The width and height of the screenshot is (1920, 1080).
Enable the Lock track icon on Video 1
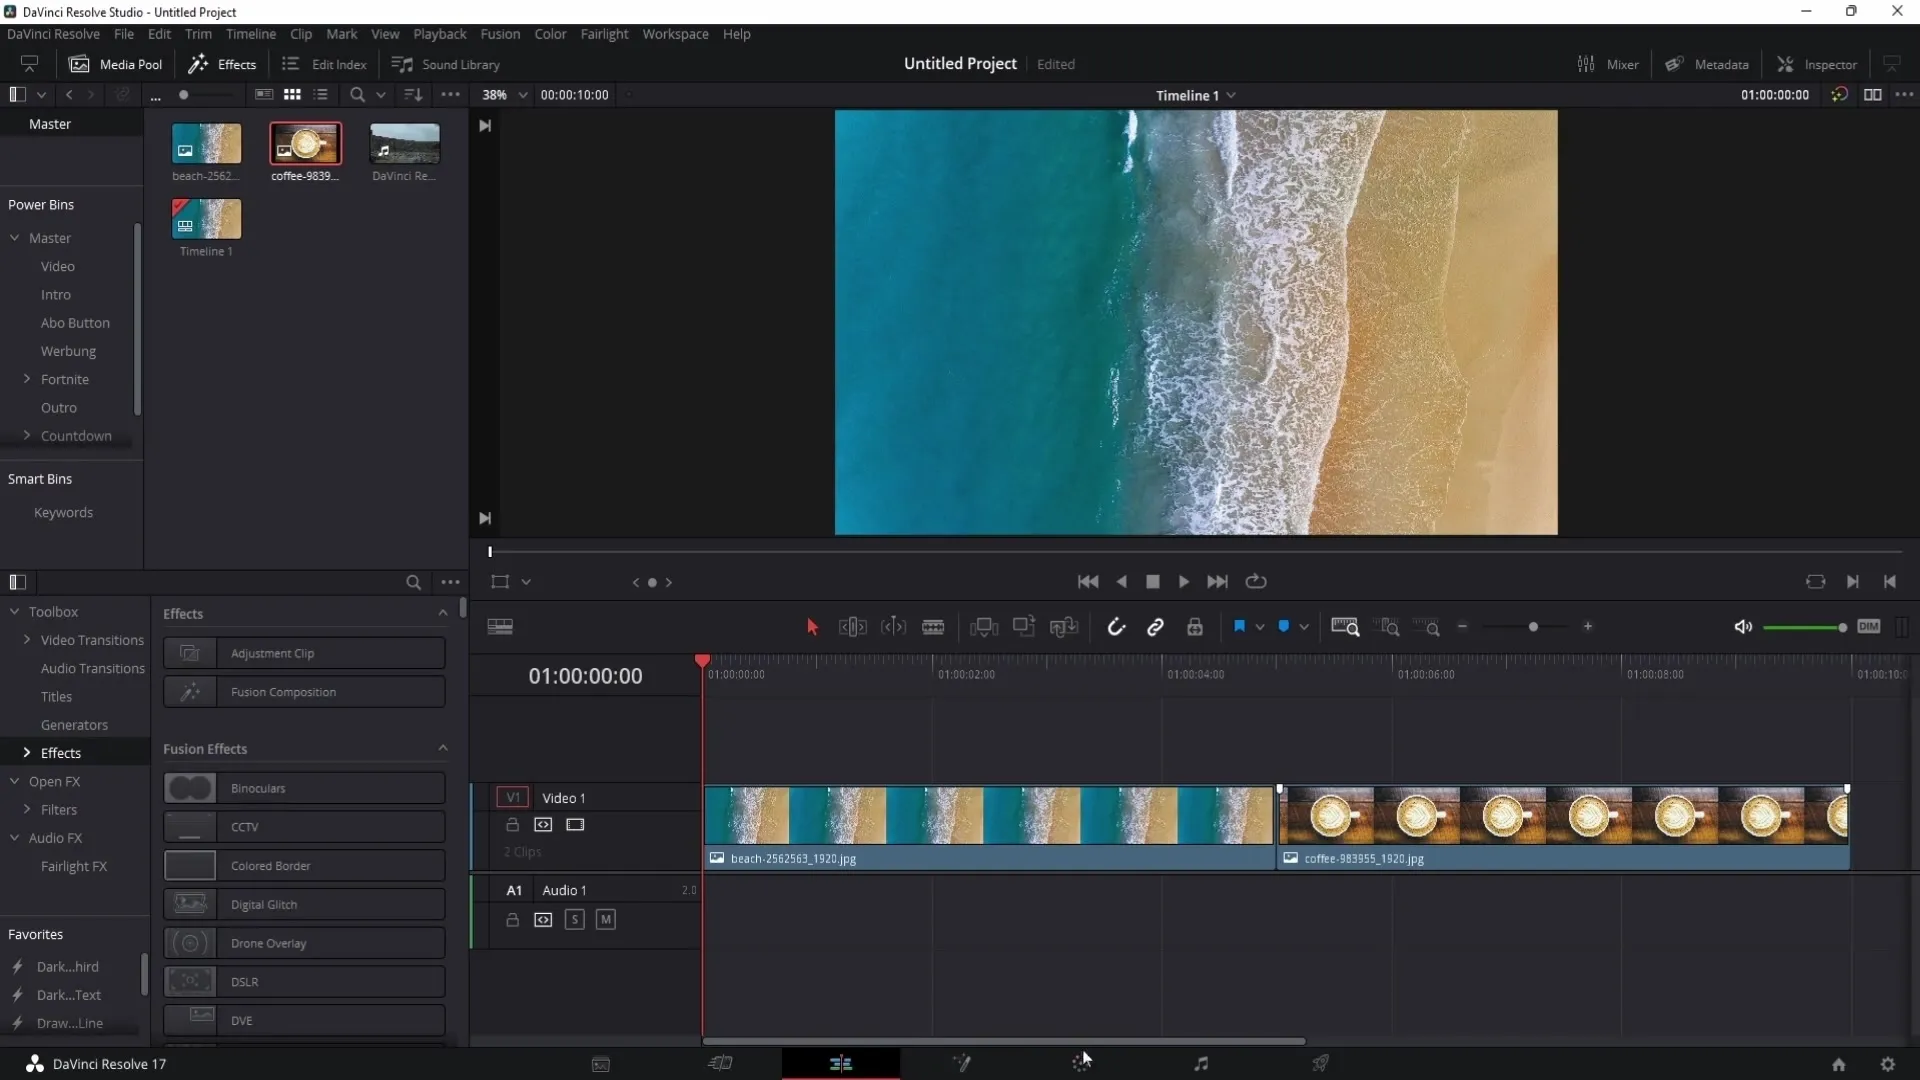512,825
